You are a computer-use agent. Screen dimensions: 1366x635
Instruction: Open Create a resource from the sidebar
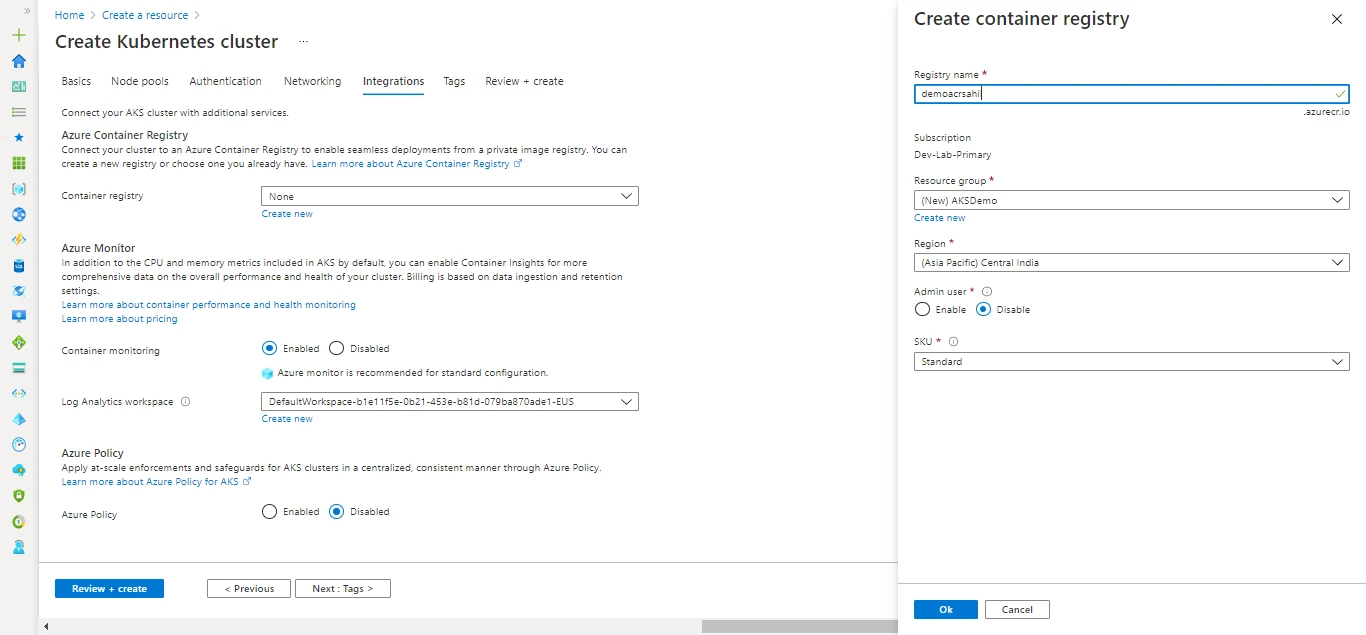pyautogui.click(x=19, y=35)
